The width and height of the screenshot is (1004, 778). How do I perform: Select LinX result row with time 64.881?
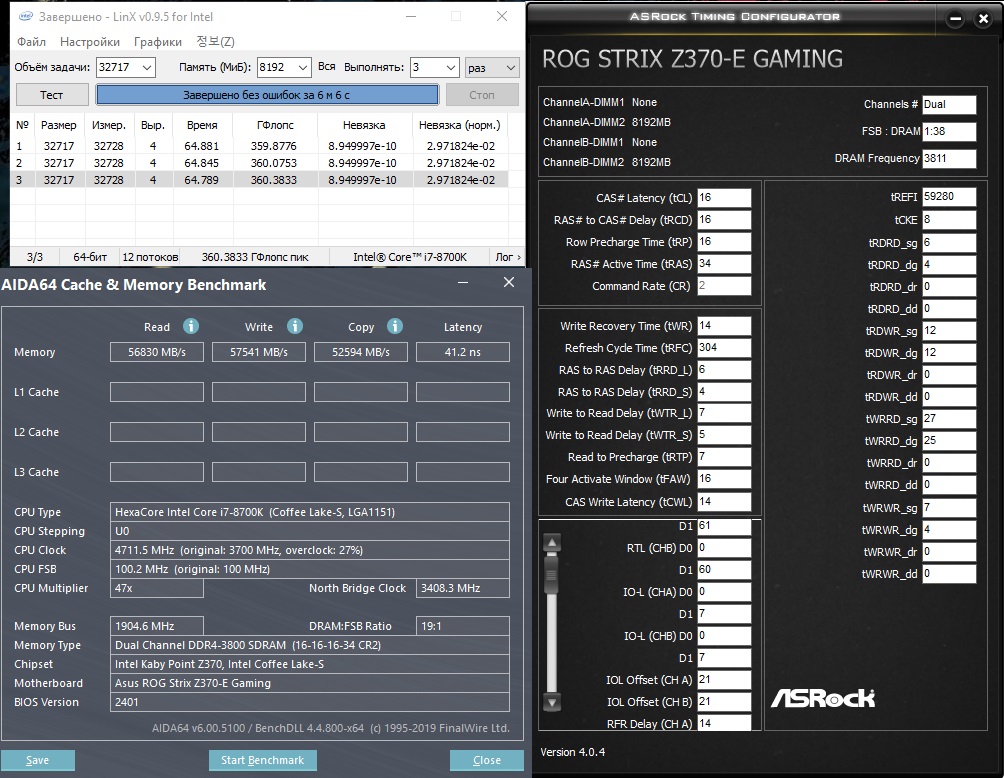pyautogui.click(x=259, y=146)
